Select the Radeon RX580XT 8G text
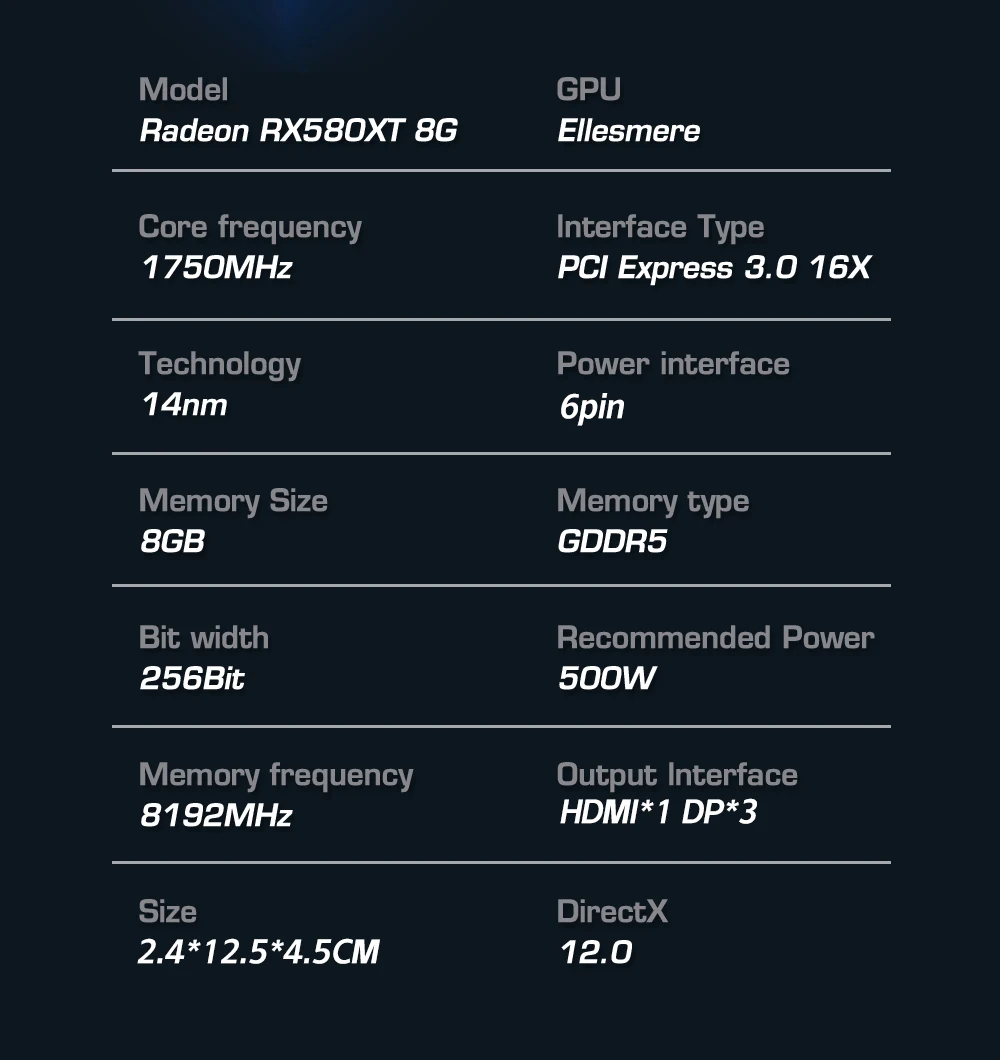 [298, 130]
